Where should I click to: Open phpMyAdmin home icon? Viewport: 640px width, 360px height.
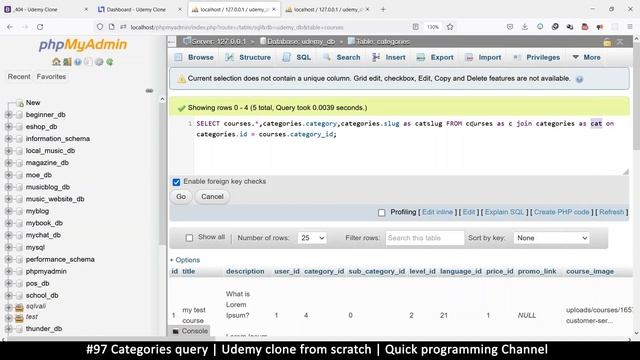coord(56,62)
